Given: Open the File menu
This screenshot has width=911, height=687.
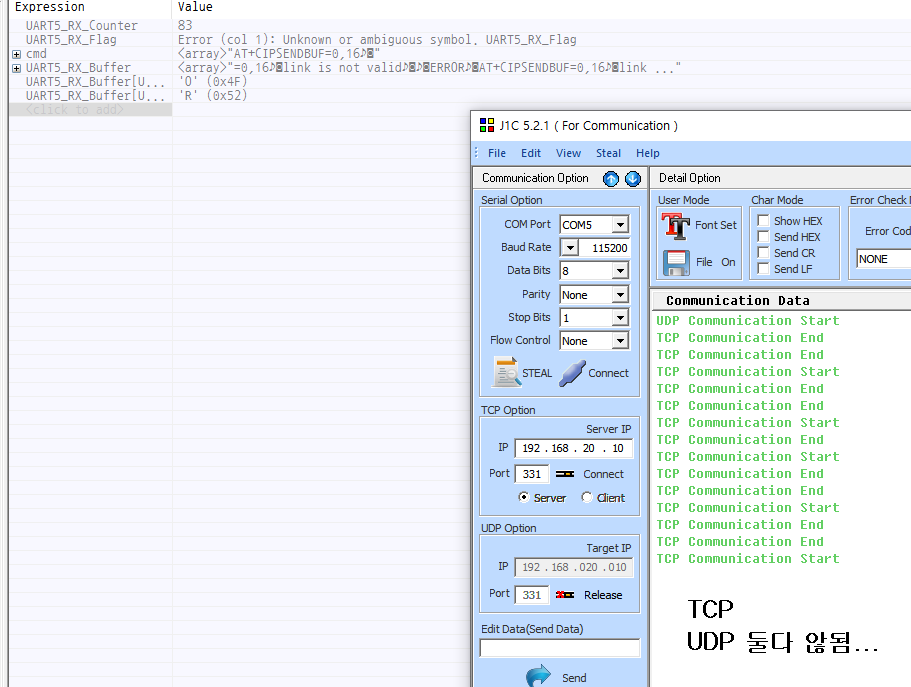Looking at the screenshot, I should [497, 153].
